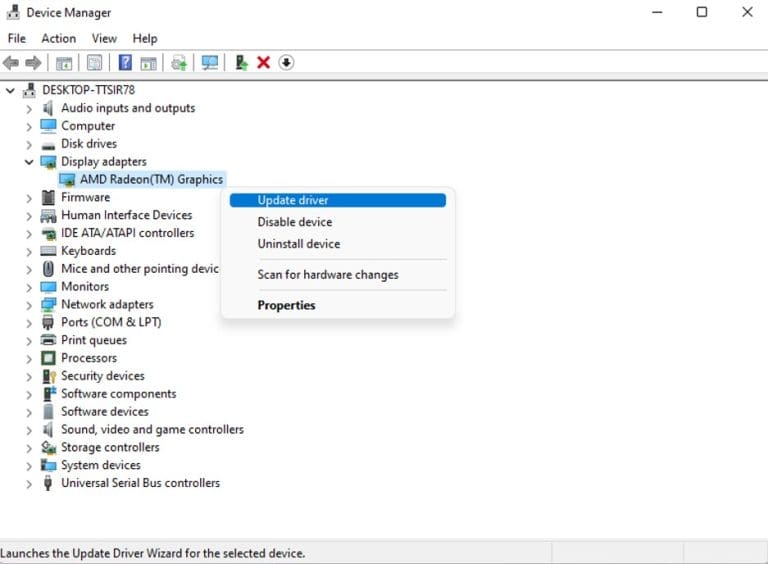This screenshot has width=768, height=564.
Task: Choose Uninstall device from context menu
Action: point(298,244)
